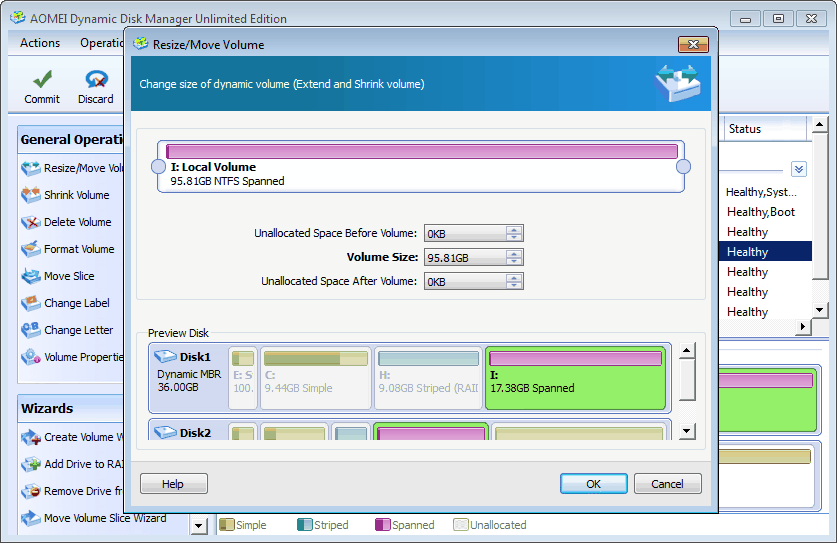Click volume list horizontal scroll right arrow
The width and height of the screenshot is (837, 543).
[803, 326]
